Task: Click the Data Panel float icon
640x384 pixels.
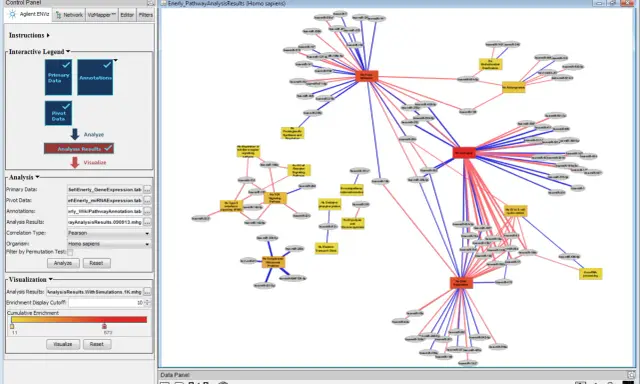Action: [631, 375]
